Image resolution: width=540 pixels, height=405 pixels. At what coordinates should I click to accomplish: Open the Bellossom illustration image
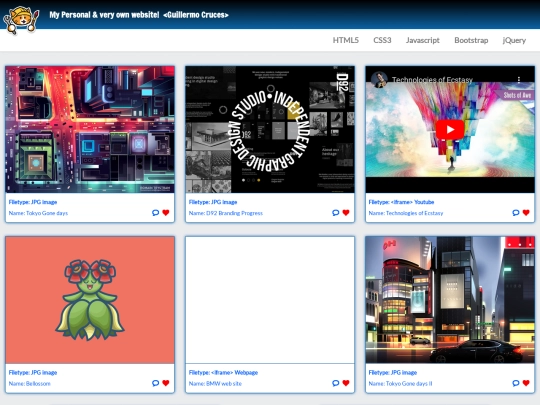pyautogui.click(x=90, y=300)
